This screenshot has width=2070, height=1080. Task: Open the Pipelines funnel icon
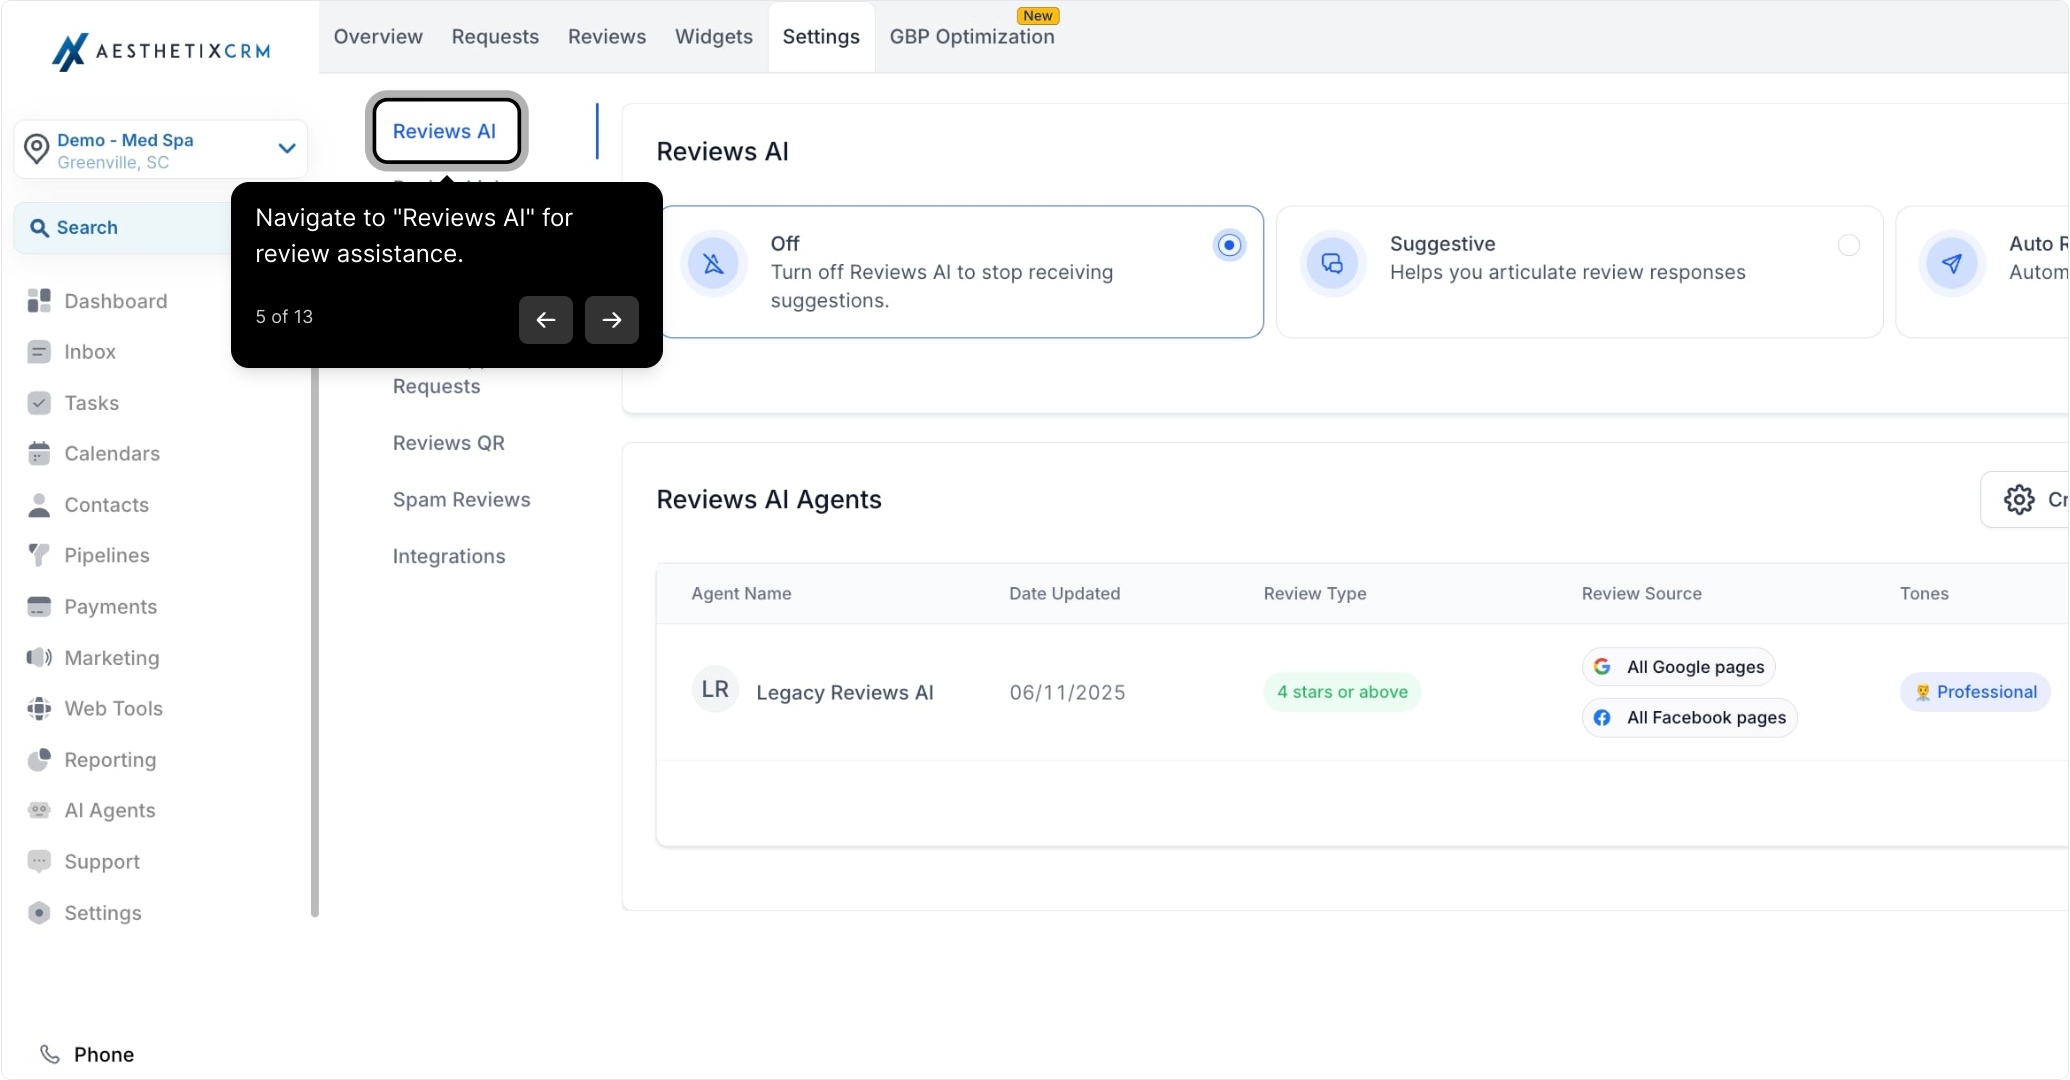click(x=39, y=555)
